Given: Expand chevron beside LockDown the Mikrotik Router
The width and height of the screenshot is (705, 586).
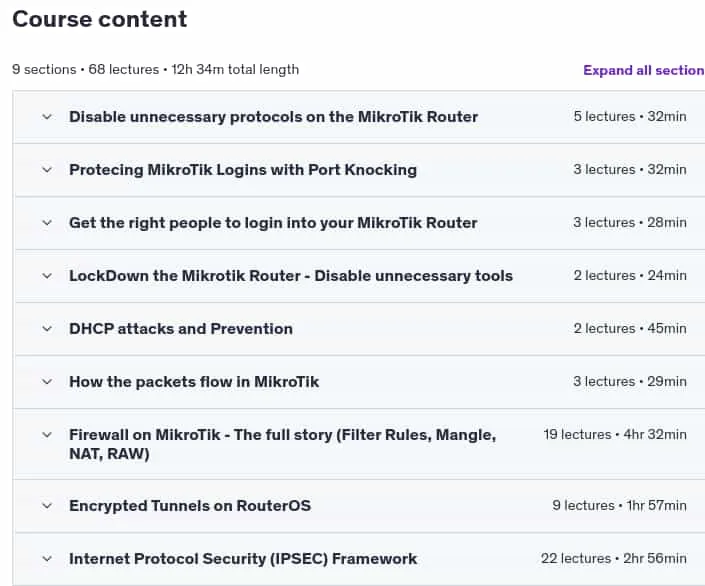Looking at the screenshot, I should (x=47, y=276).
